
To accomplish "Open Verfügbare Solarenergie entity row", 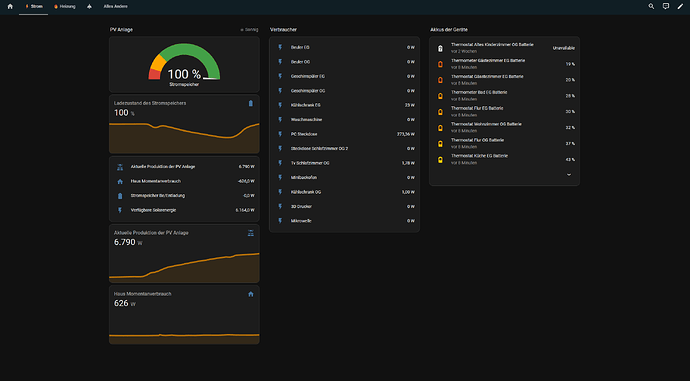I will pos(184,210).
